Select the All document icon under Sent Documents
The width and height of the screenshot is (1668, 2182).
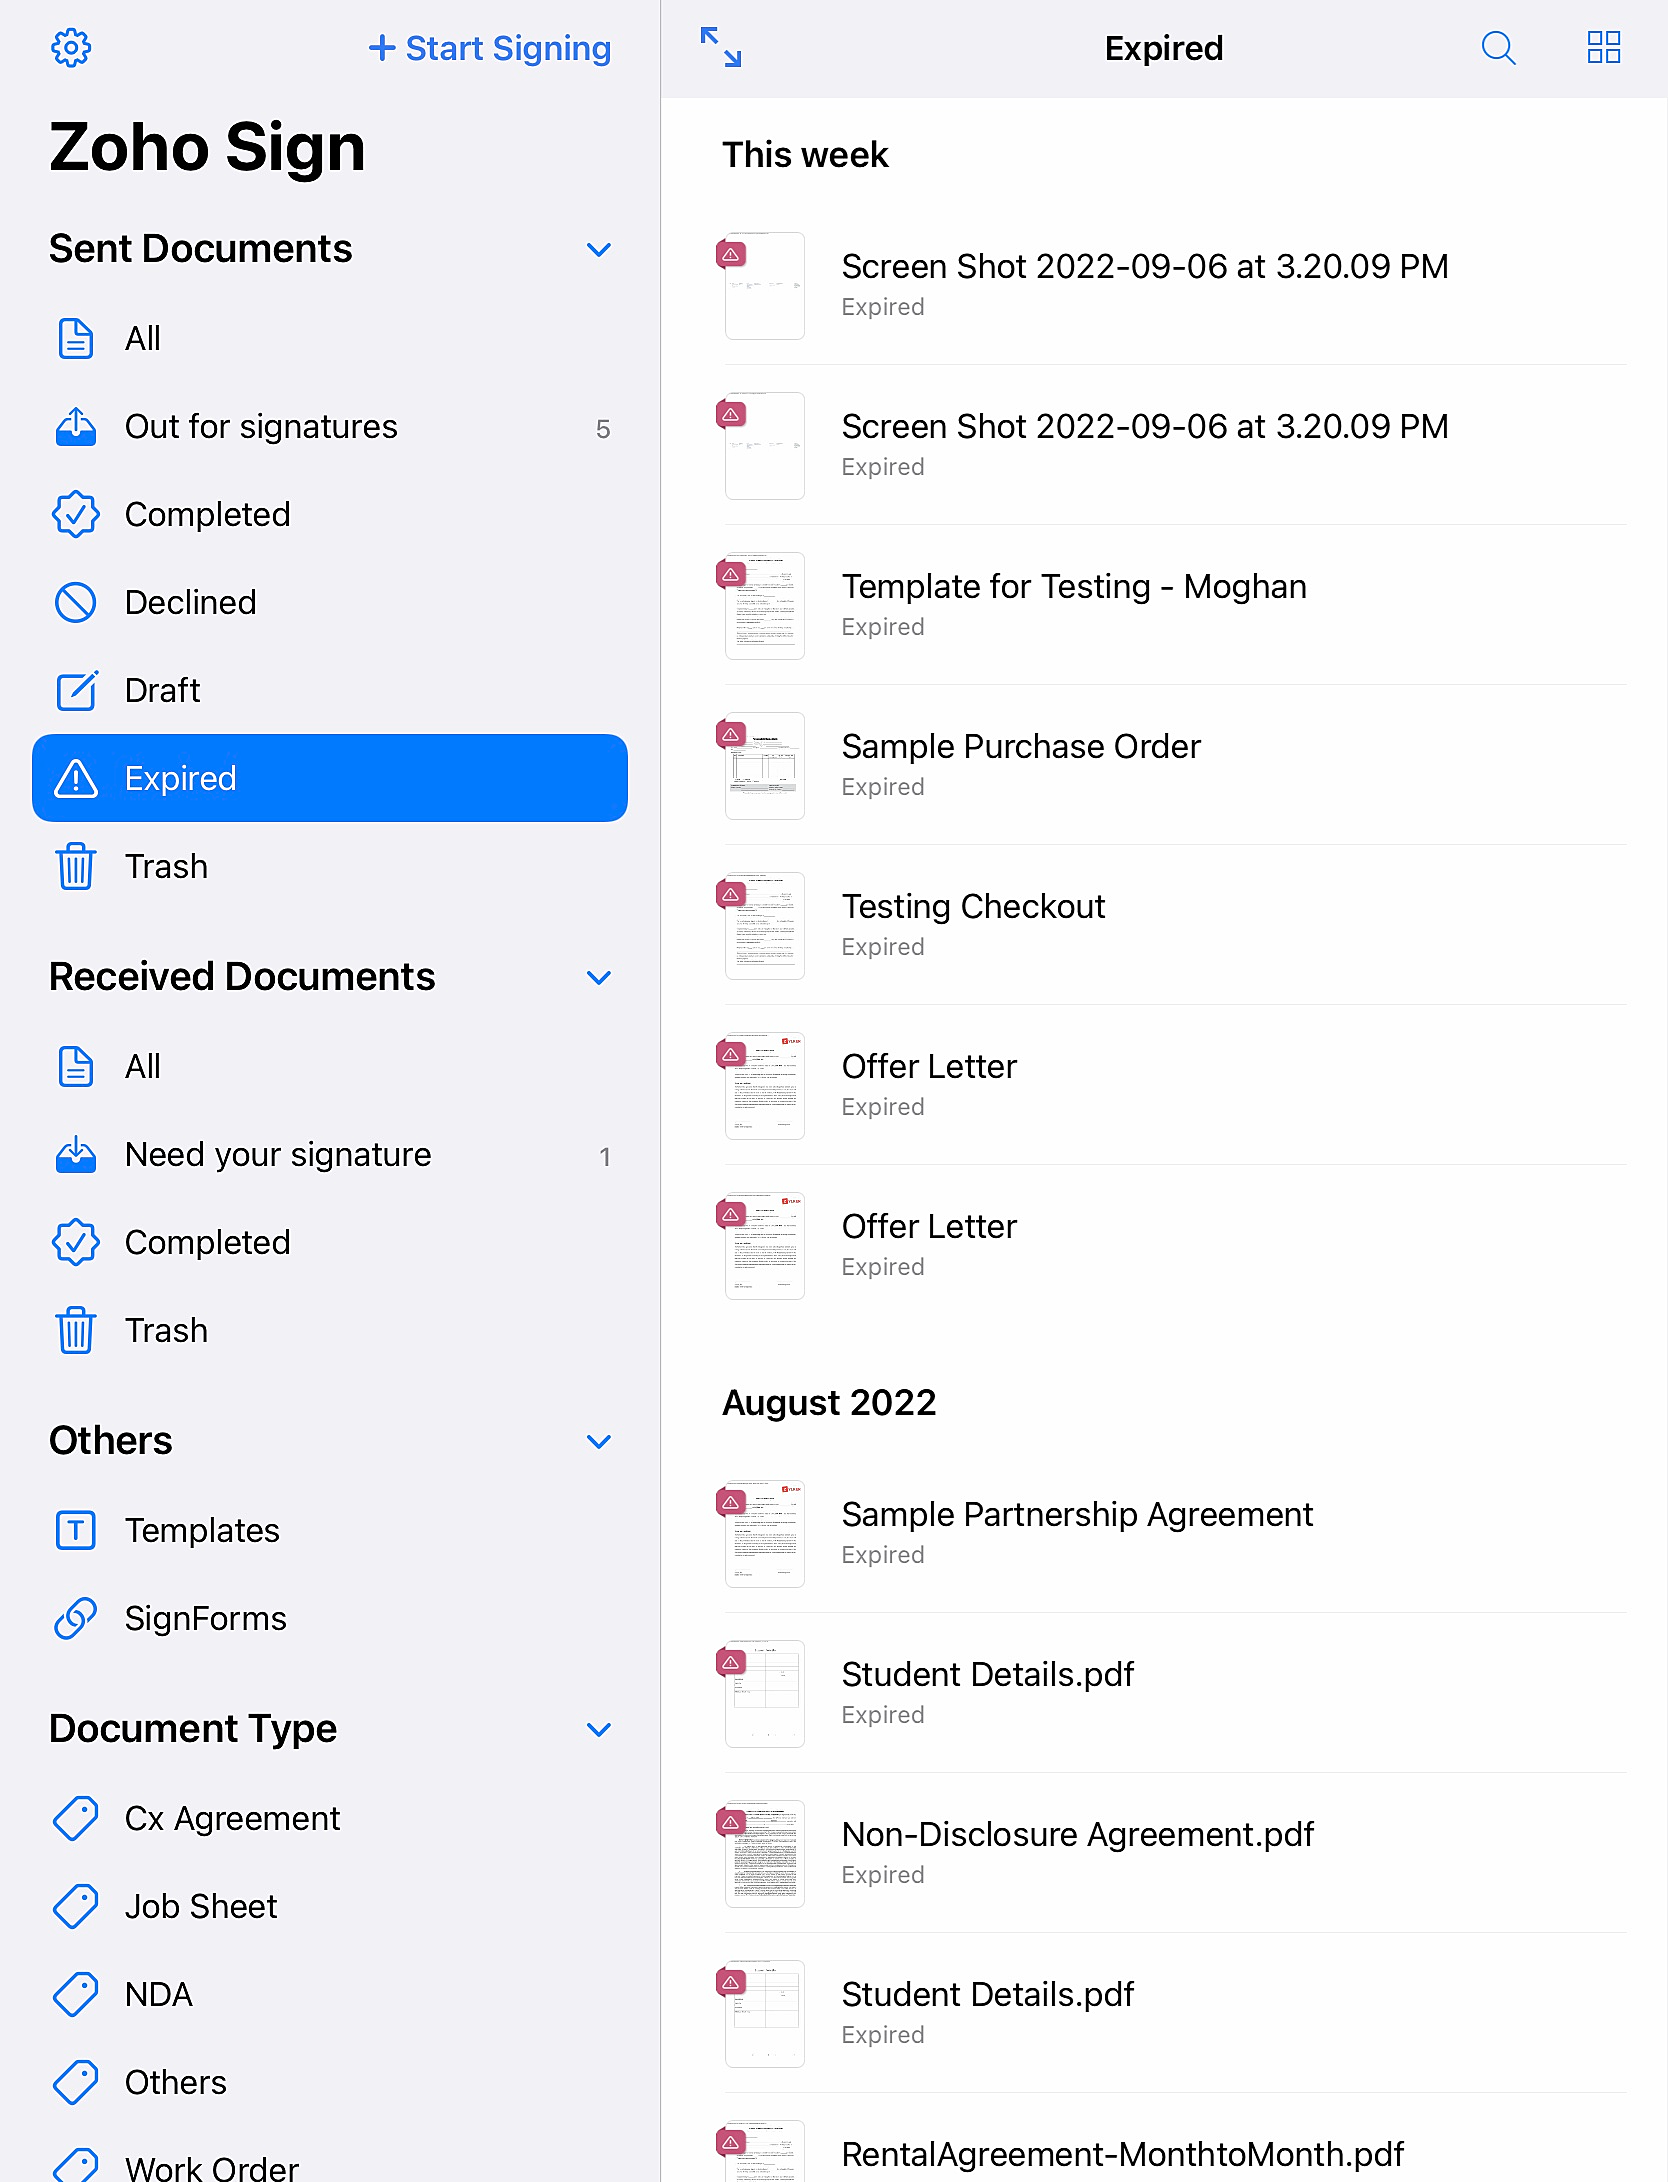pos(76,338)
